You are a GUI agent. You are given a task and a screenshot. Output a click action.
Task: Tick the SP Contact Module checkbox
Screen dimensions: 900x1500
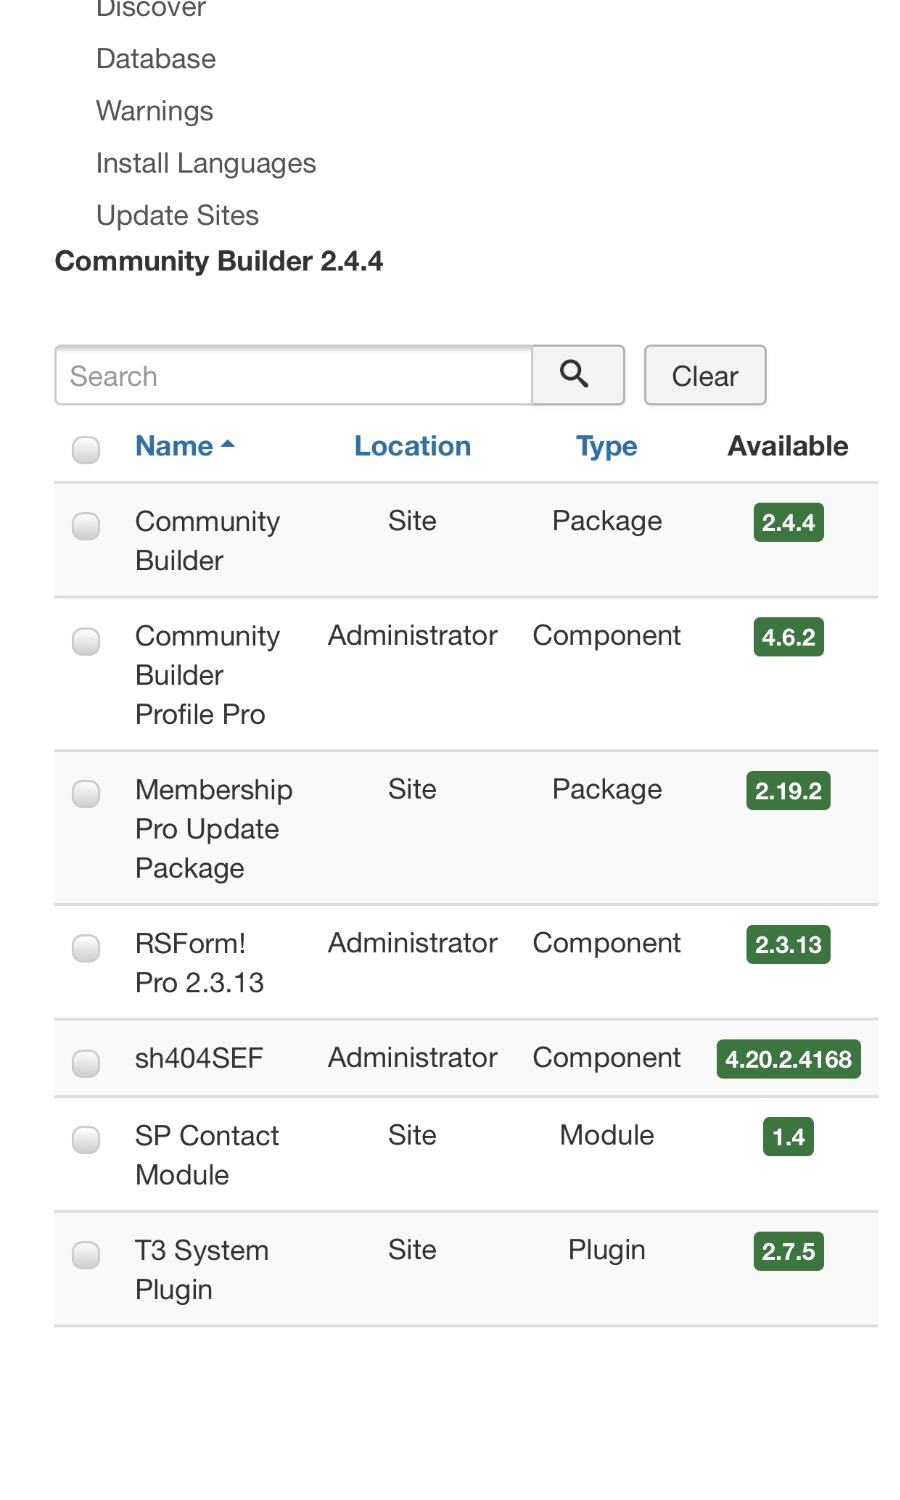[x=86, y=1139]
